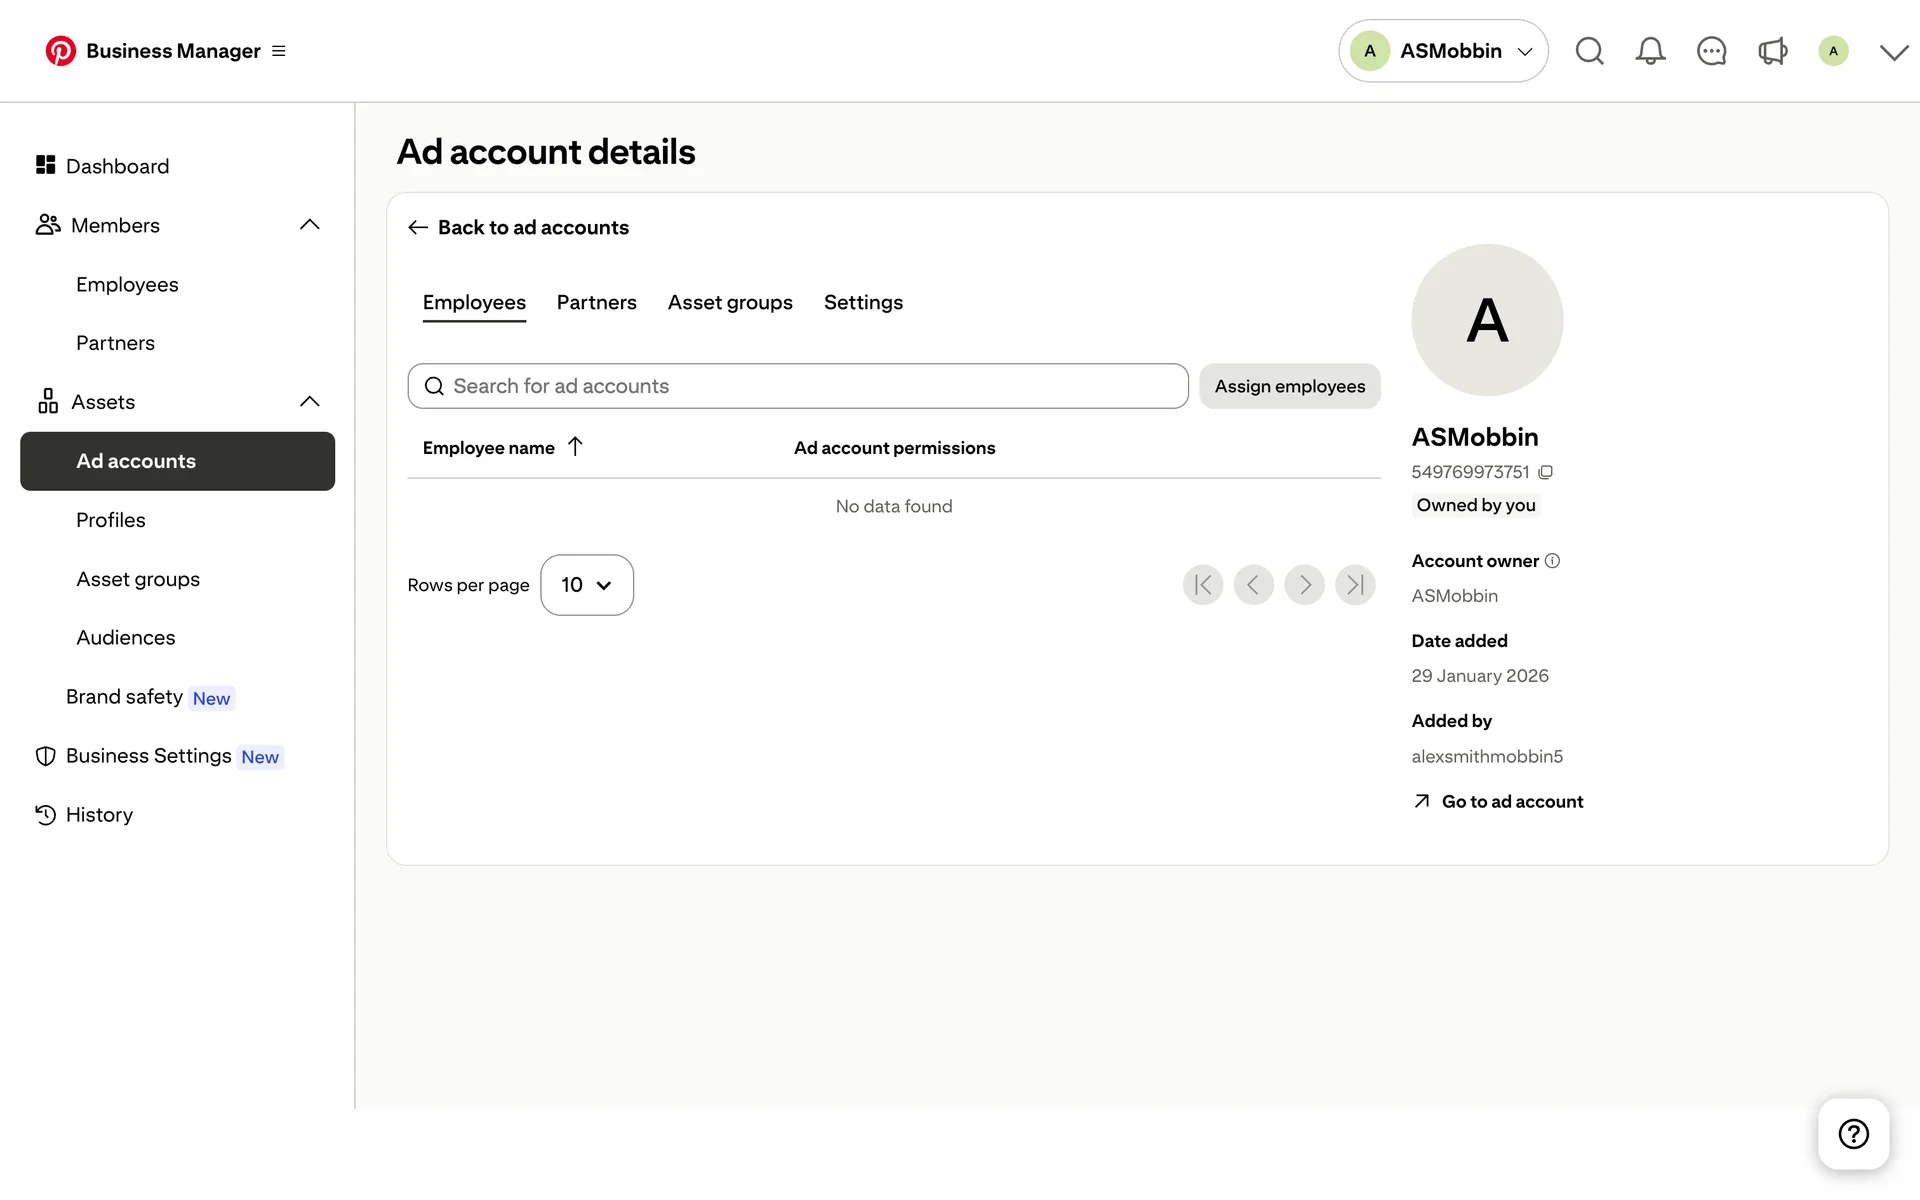1920x1200 pixels.
Task: Collapse the Members sidebar section
Action: (310, 225)
